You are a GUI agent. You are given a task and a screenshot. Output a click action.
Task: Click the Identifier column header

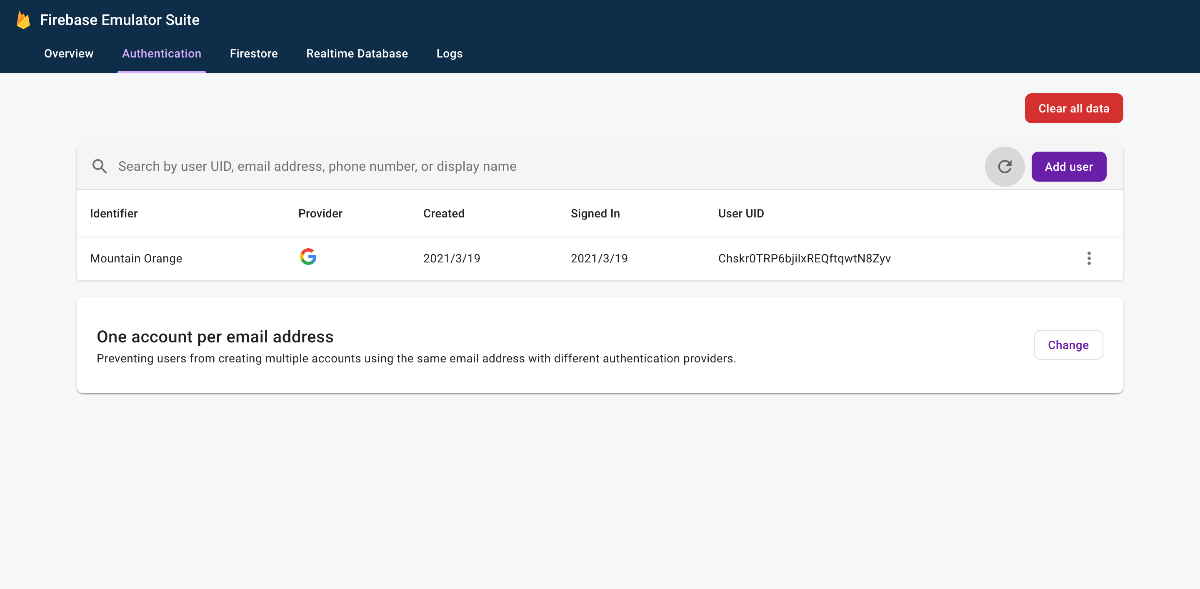(114, 214)
